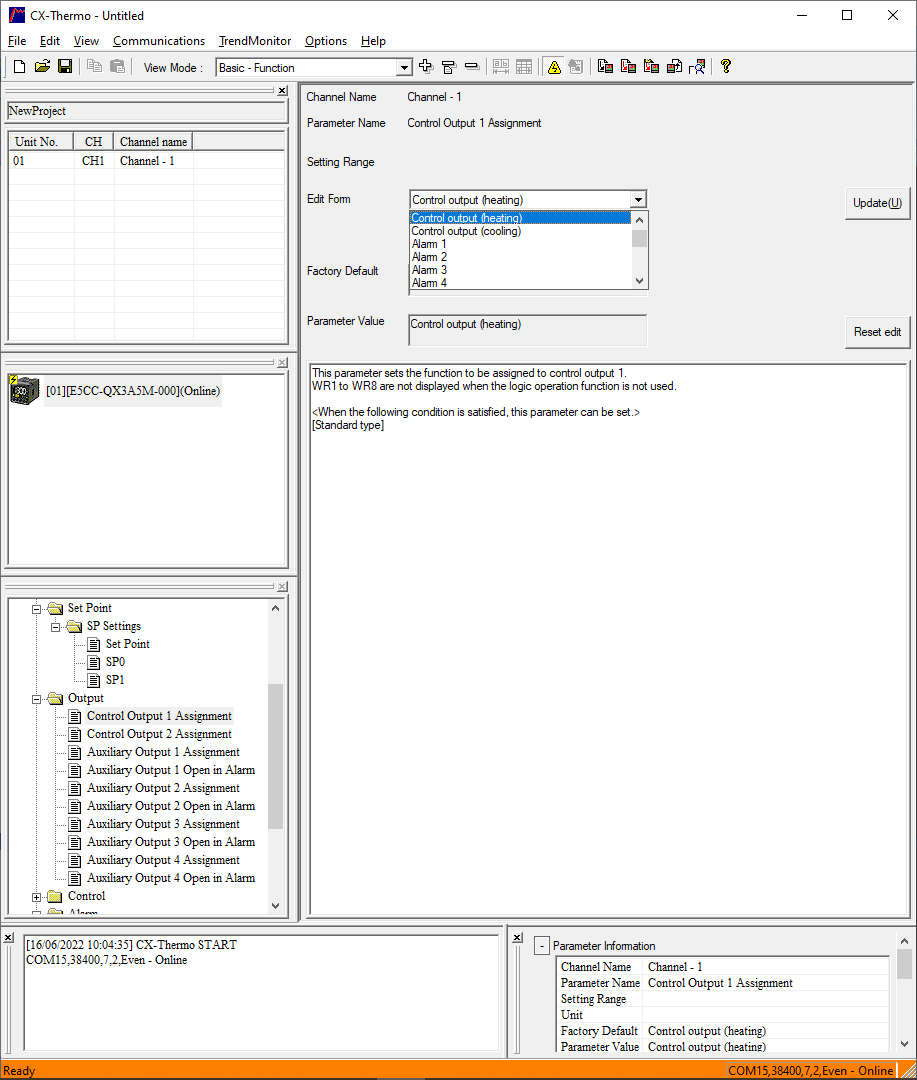
Task: Open the Options menu
Action: (326, 41)
